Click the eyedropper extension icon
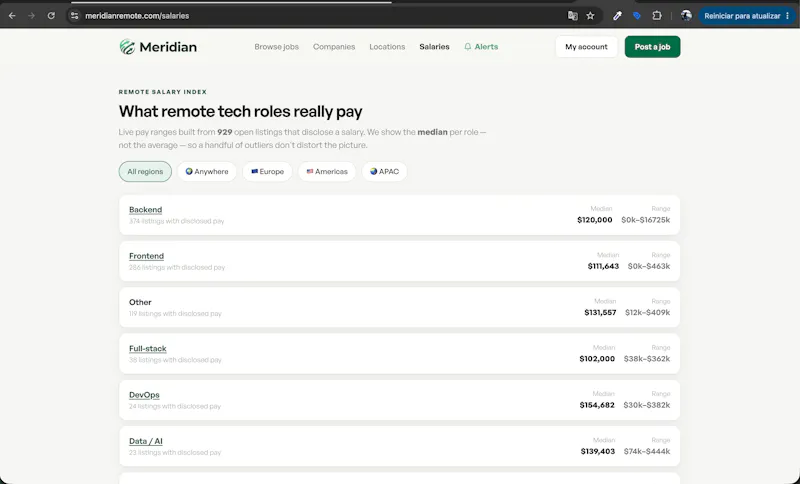Image resolution: width=800 pixels, height=484 pixels. point(617,16)
